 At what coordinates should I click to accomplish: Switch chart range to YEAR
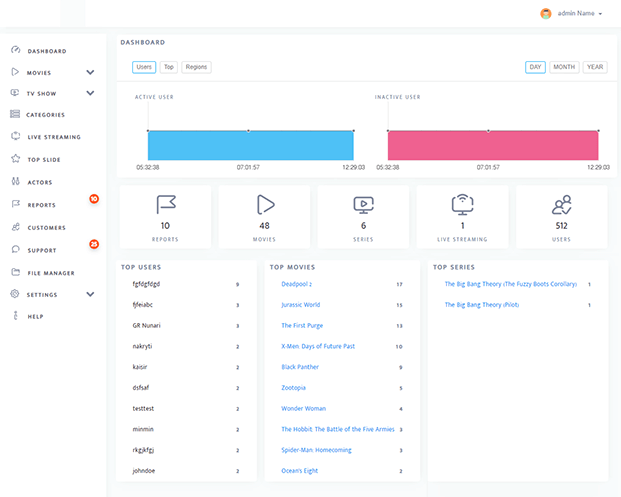pyautogui.click(x=595, y=67)
